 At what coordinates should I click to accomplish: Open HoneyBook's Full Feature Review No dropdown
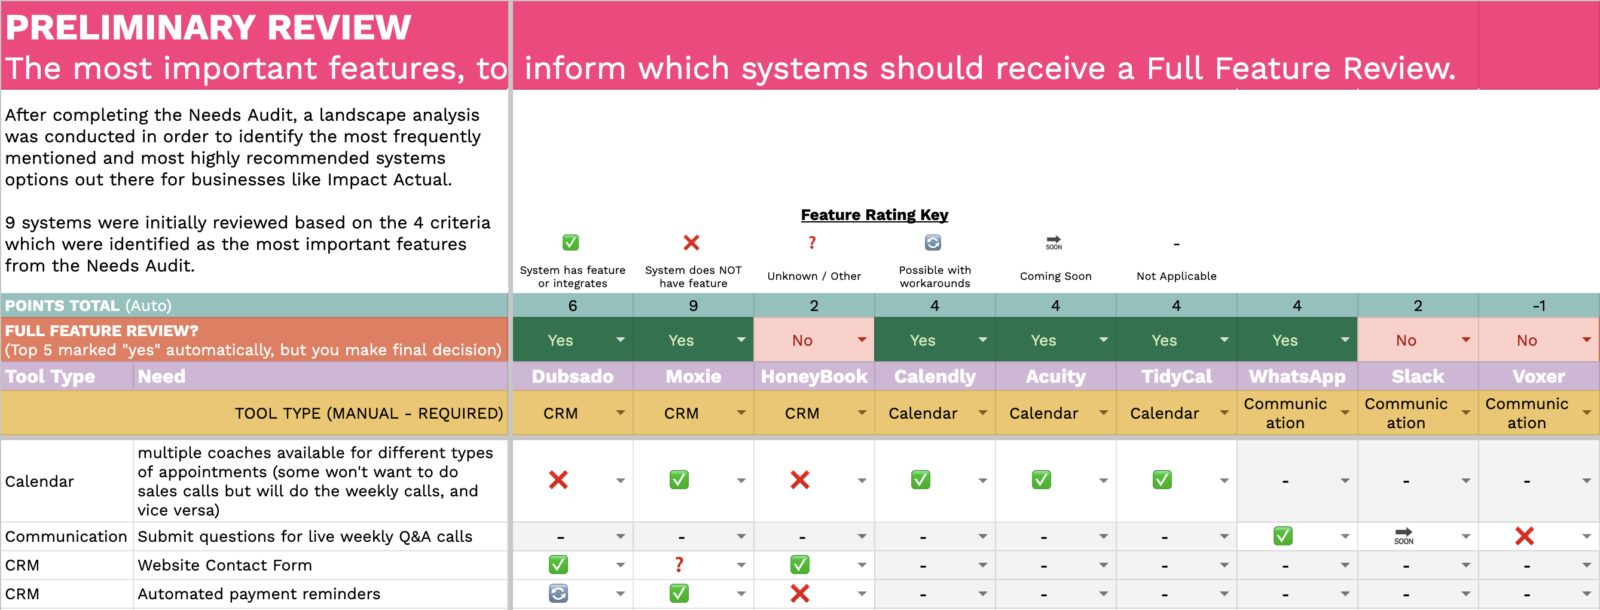(x=862, y=340)
